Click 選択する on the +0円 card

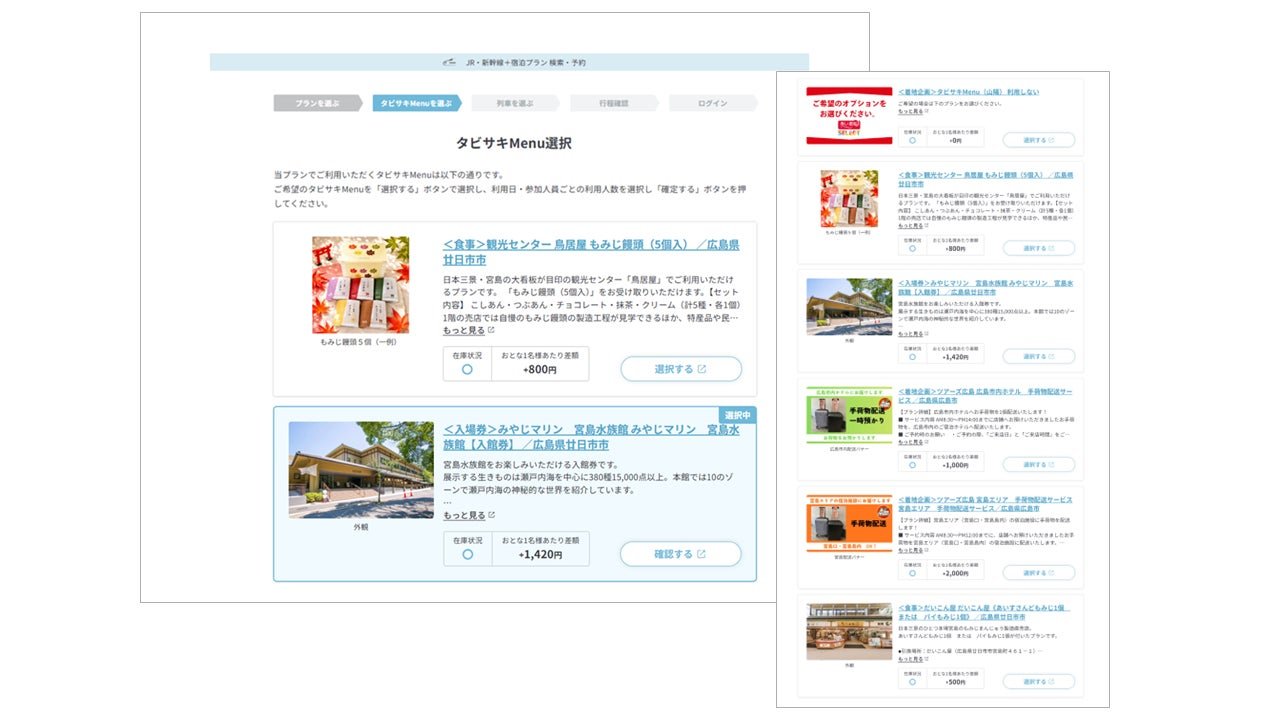[1039, 140]
